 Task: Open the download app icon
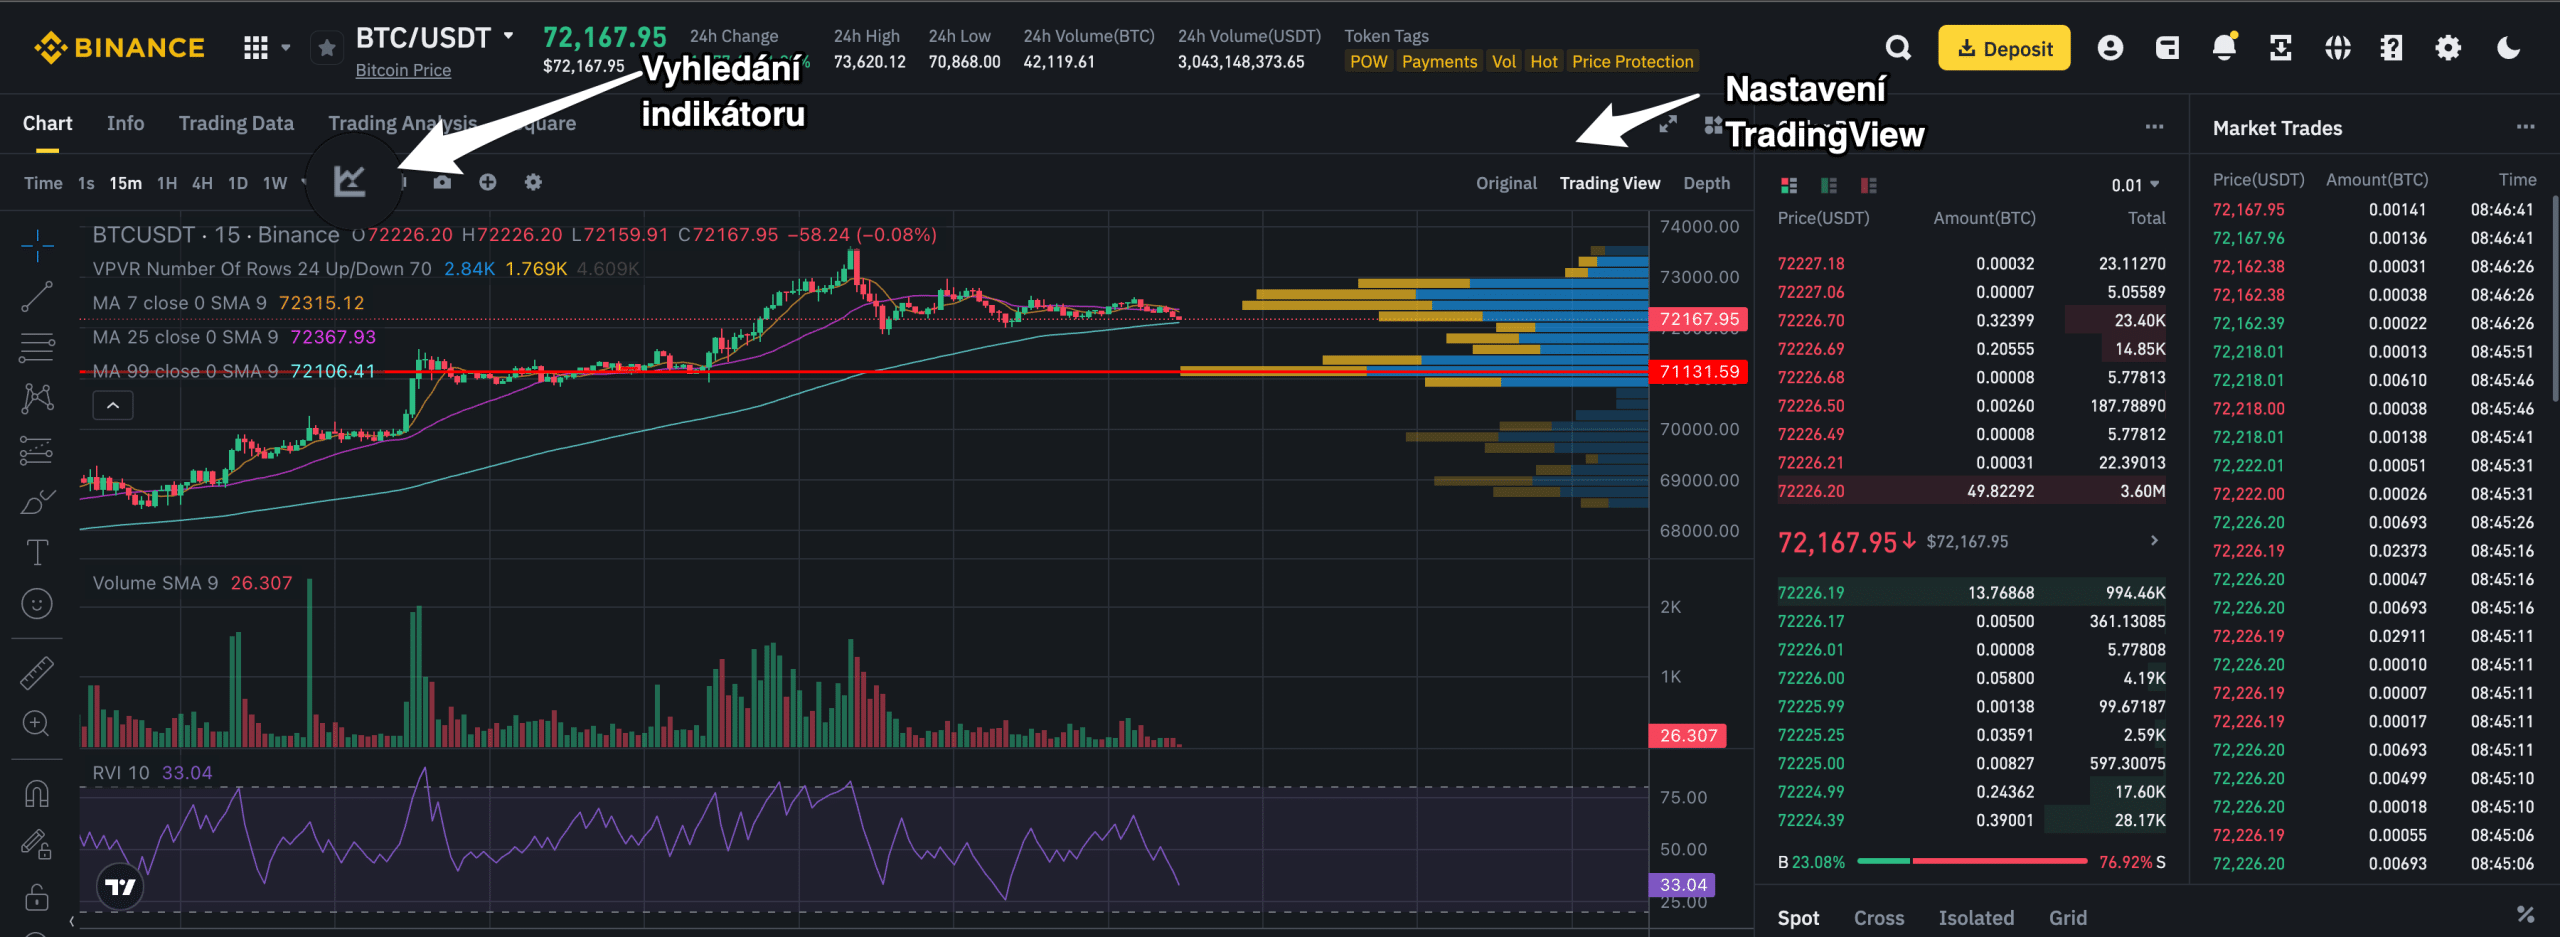pyautogui.click(x=2280, y=48)
